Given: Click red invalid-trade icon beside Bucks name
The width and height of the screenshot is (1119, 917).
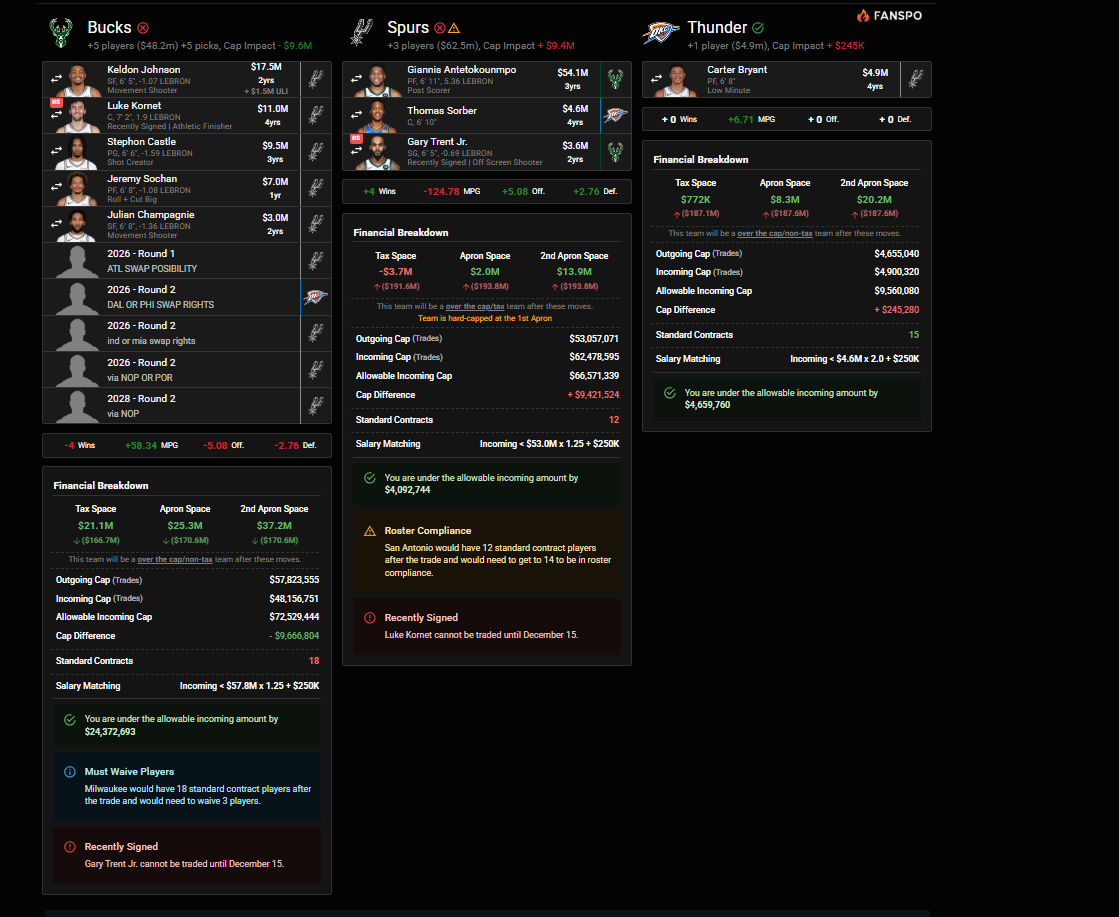Looking at the screenshot, I should coord(143,28).
